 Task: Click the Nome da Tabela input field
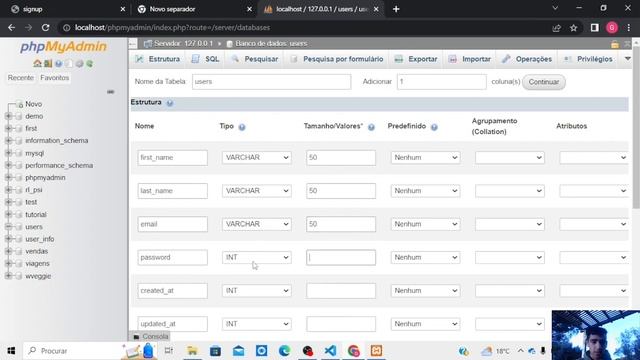(x=271, y=82)
